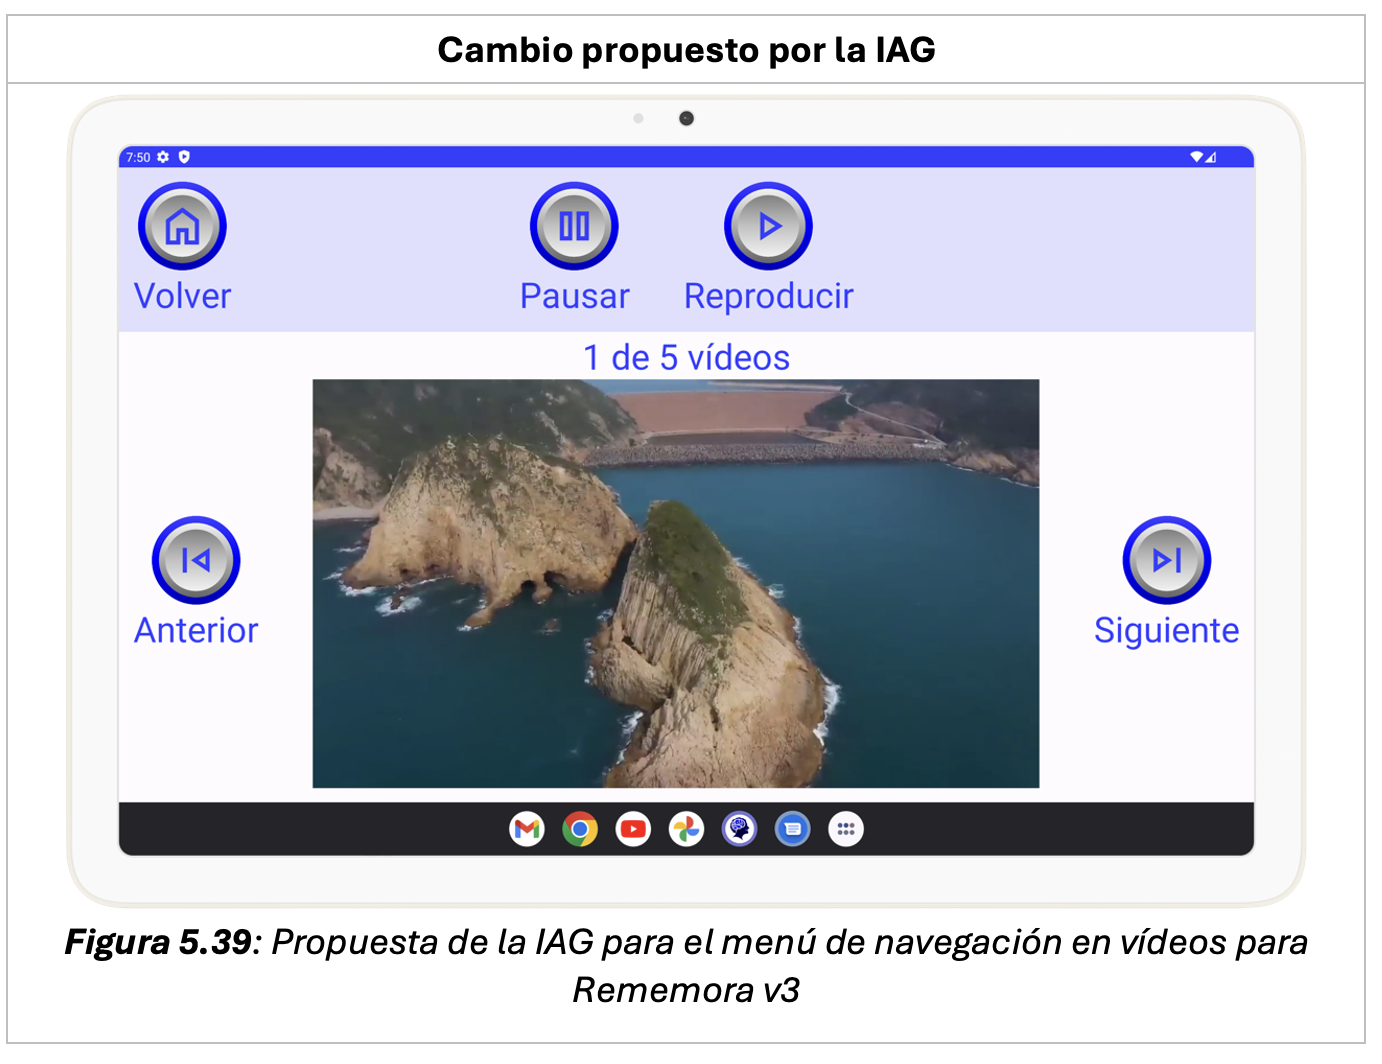This screenshot has height=1064, width=1382.
Task: Open YouTube from the taskbar
Action: click(x=633, y=829)
